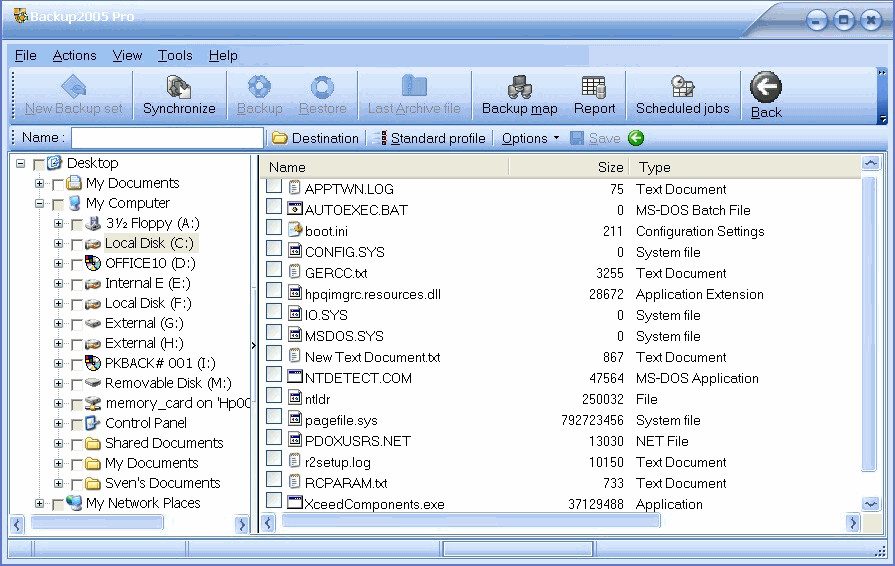Click the Back arrow icon
Viewport: 895px width, 566px height.
[766, 87]
